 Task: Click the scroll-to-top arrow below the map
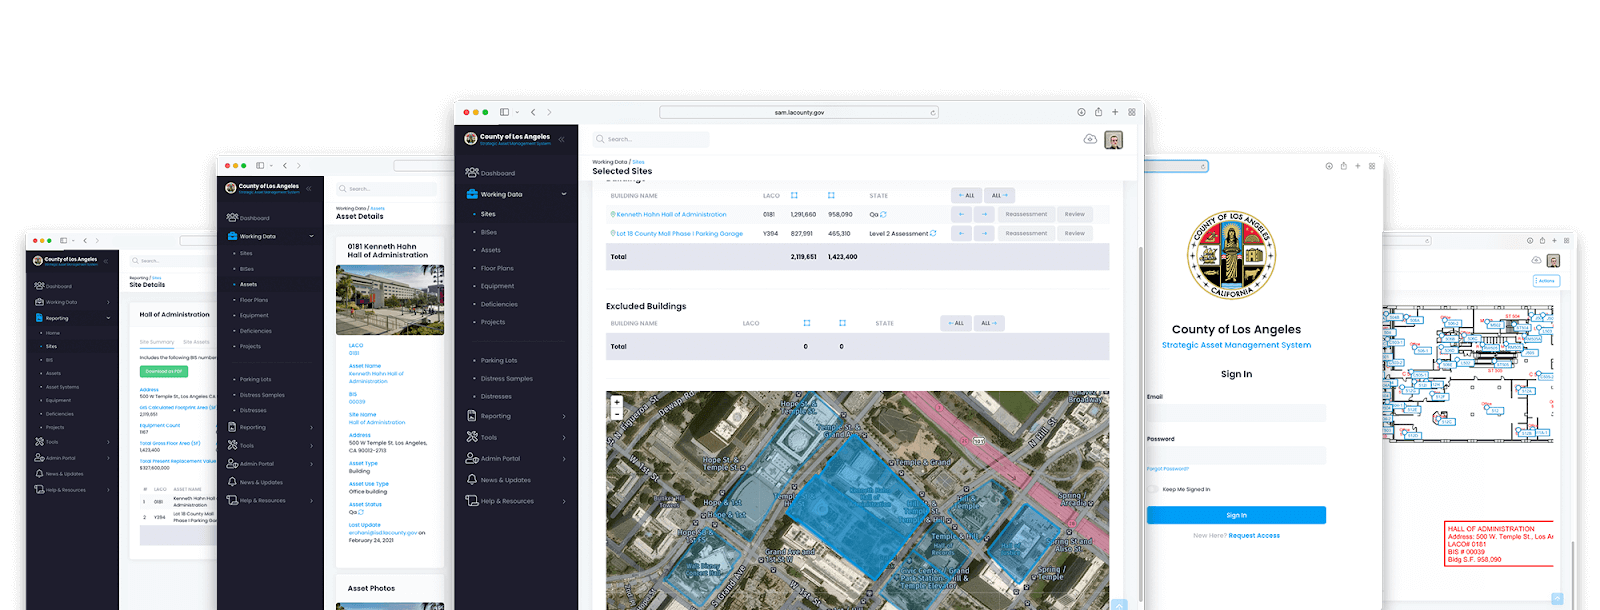tap(1119, 605)
